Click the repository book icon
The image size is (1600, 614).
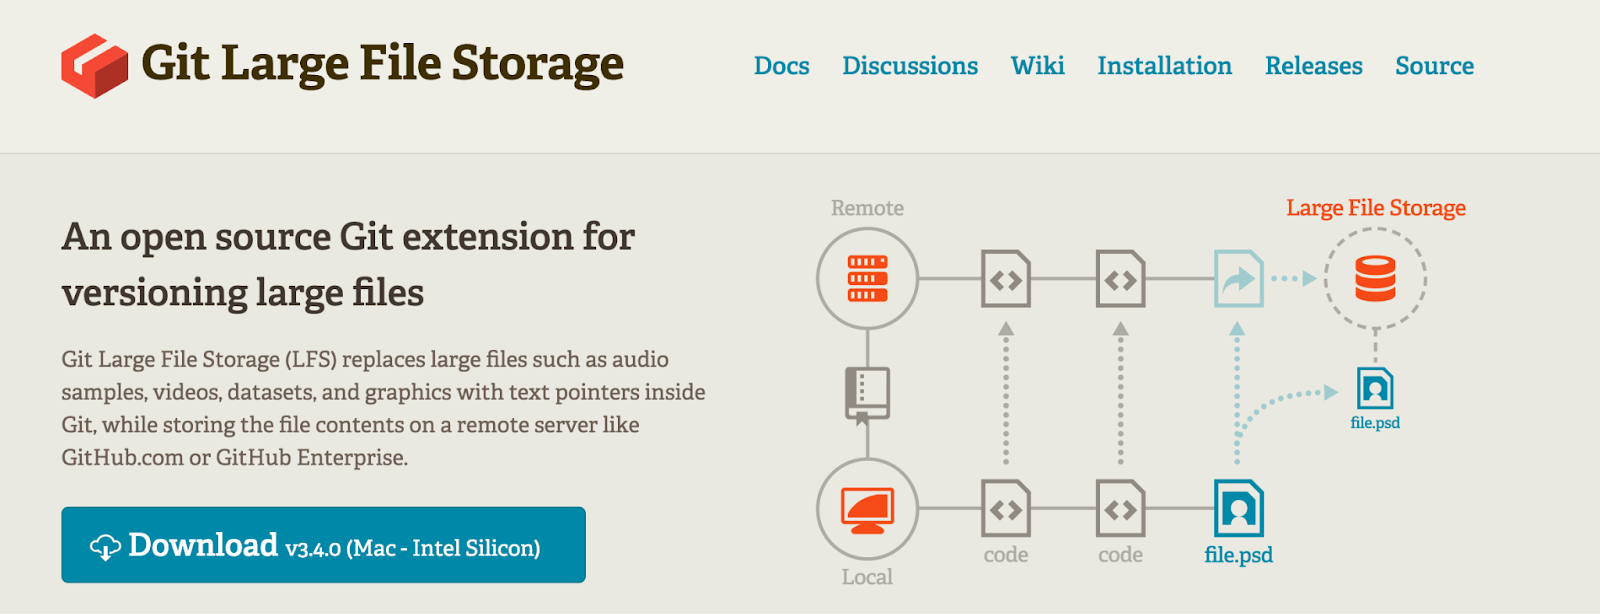coord(867,394)
